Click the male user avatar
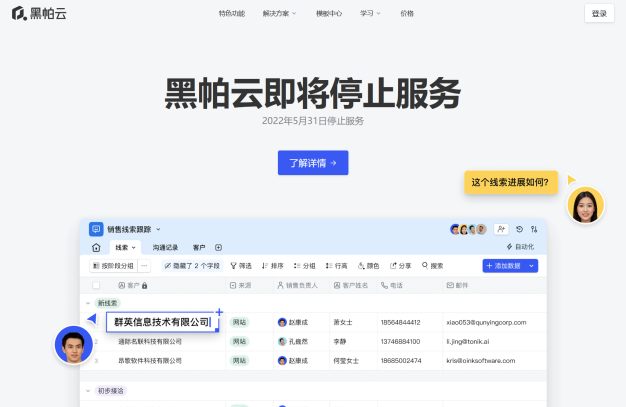Screen dimensions: 626x407 (x=74, y=344)
